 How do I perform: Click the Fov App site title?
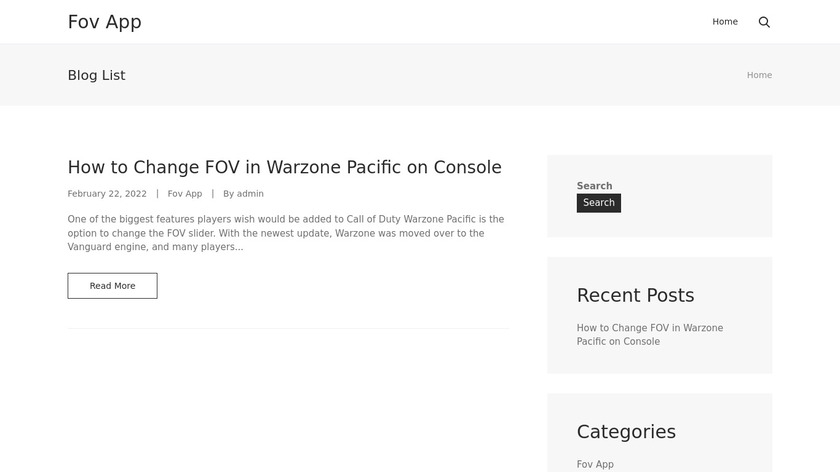tap(105, 22)
